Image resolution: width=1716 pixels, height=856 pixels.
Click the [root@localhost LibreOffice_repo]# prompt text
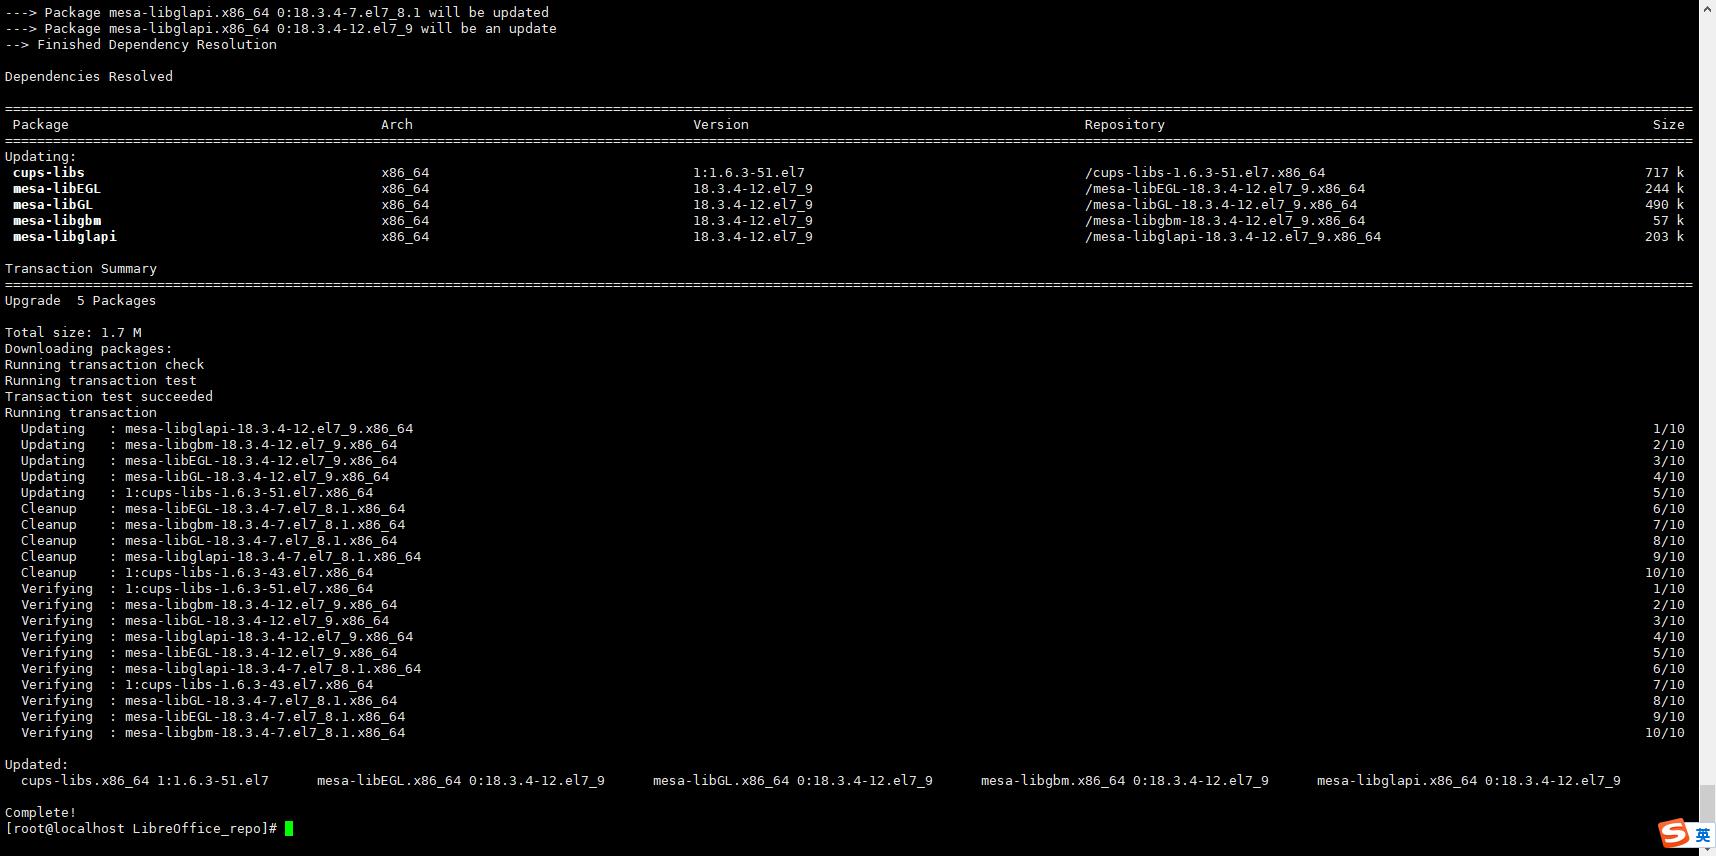click(140, 828)
